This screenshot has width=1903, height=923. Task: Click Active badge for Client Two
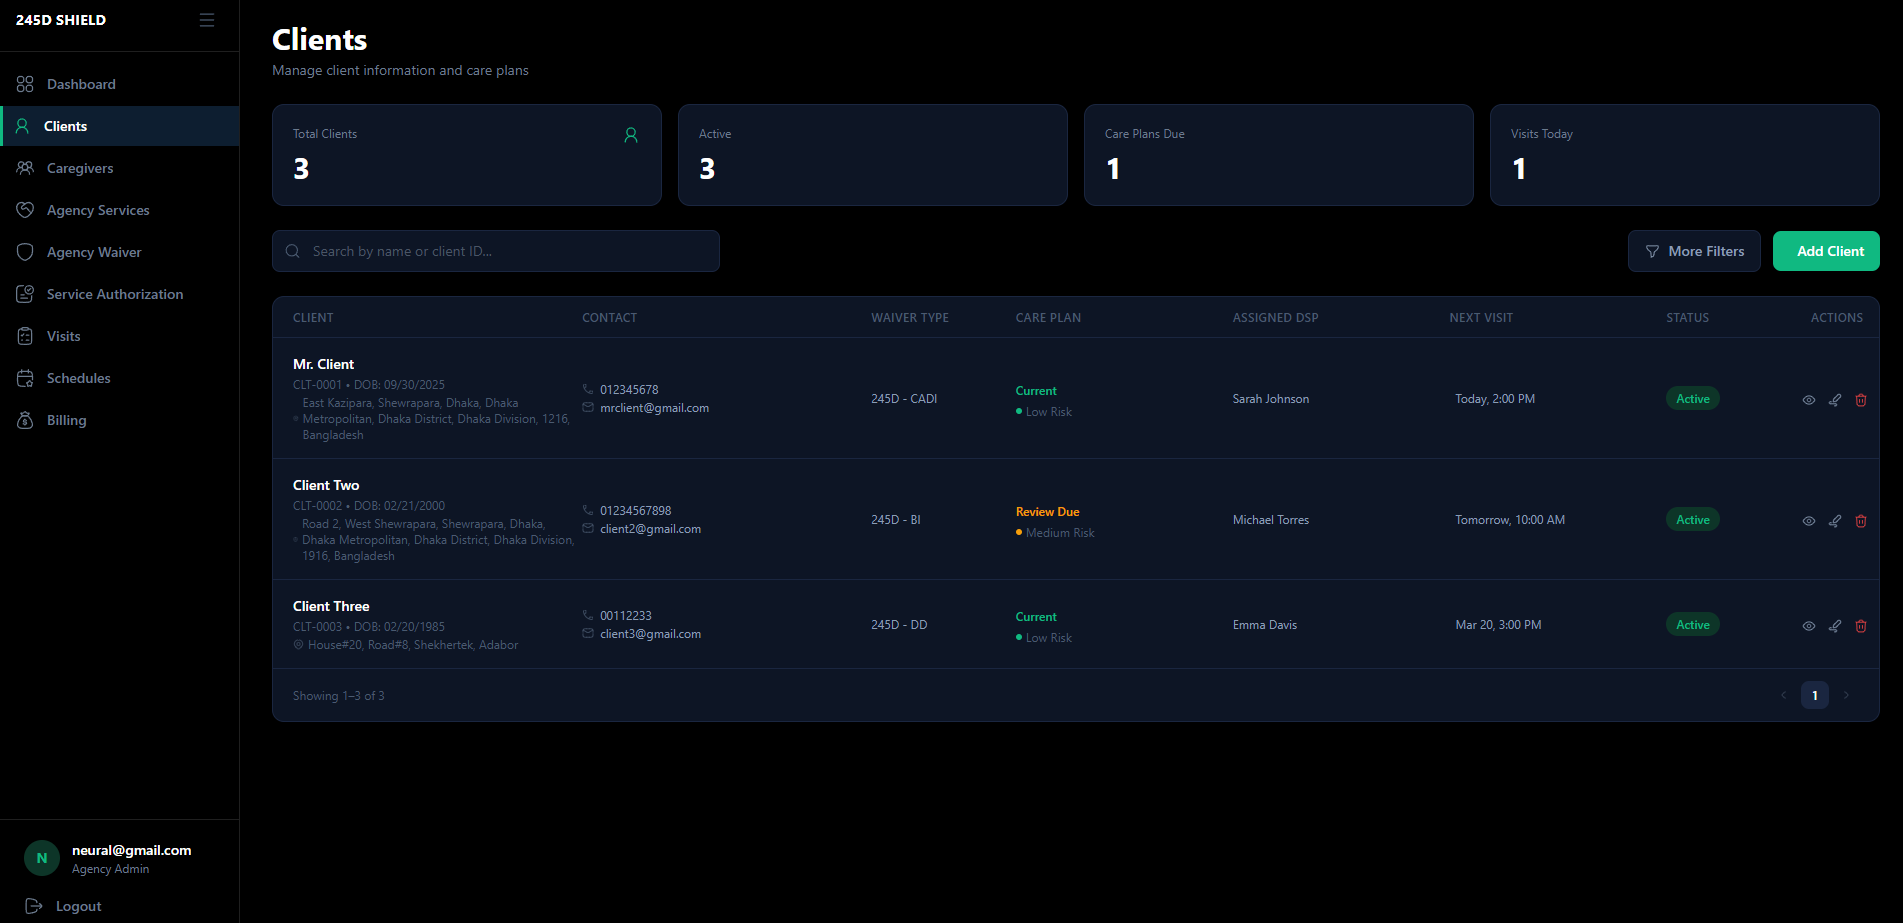1693,520
